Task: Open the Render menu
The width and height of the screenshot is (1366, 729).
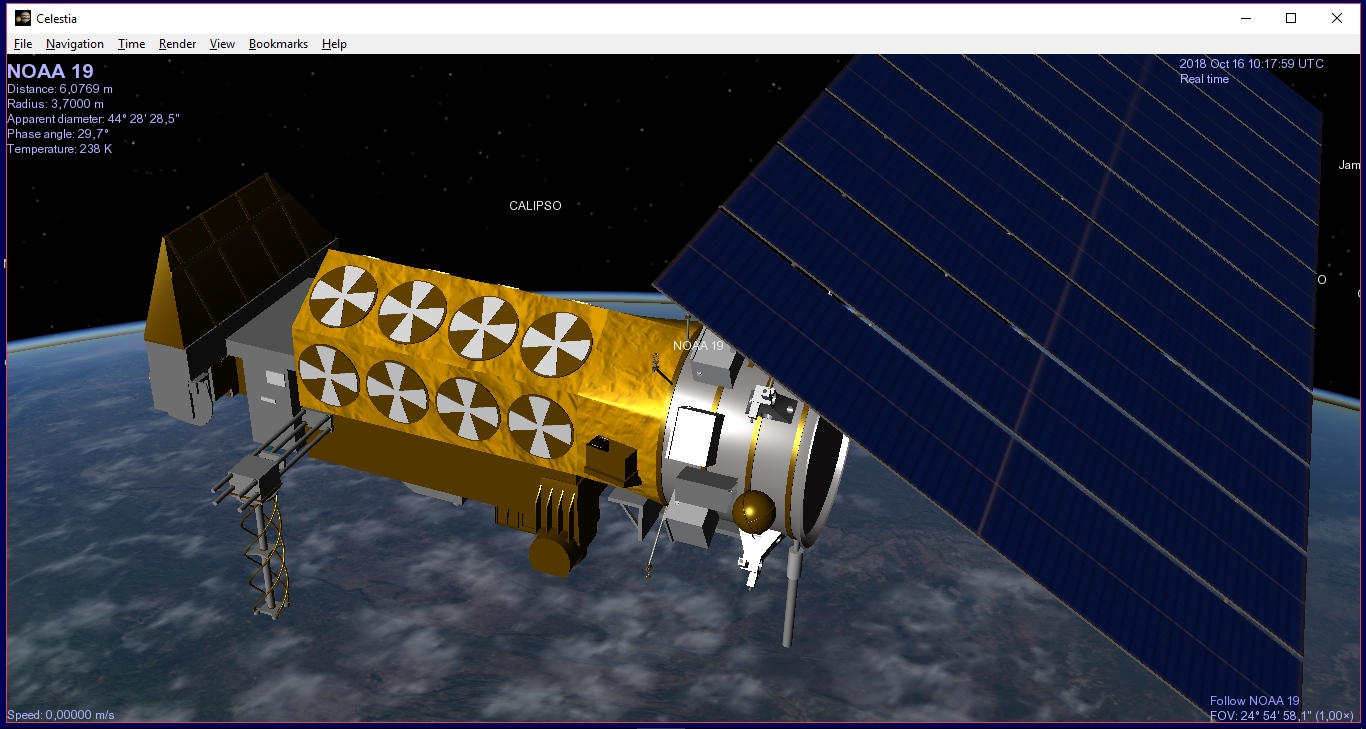Action: [177, 44]
